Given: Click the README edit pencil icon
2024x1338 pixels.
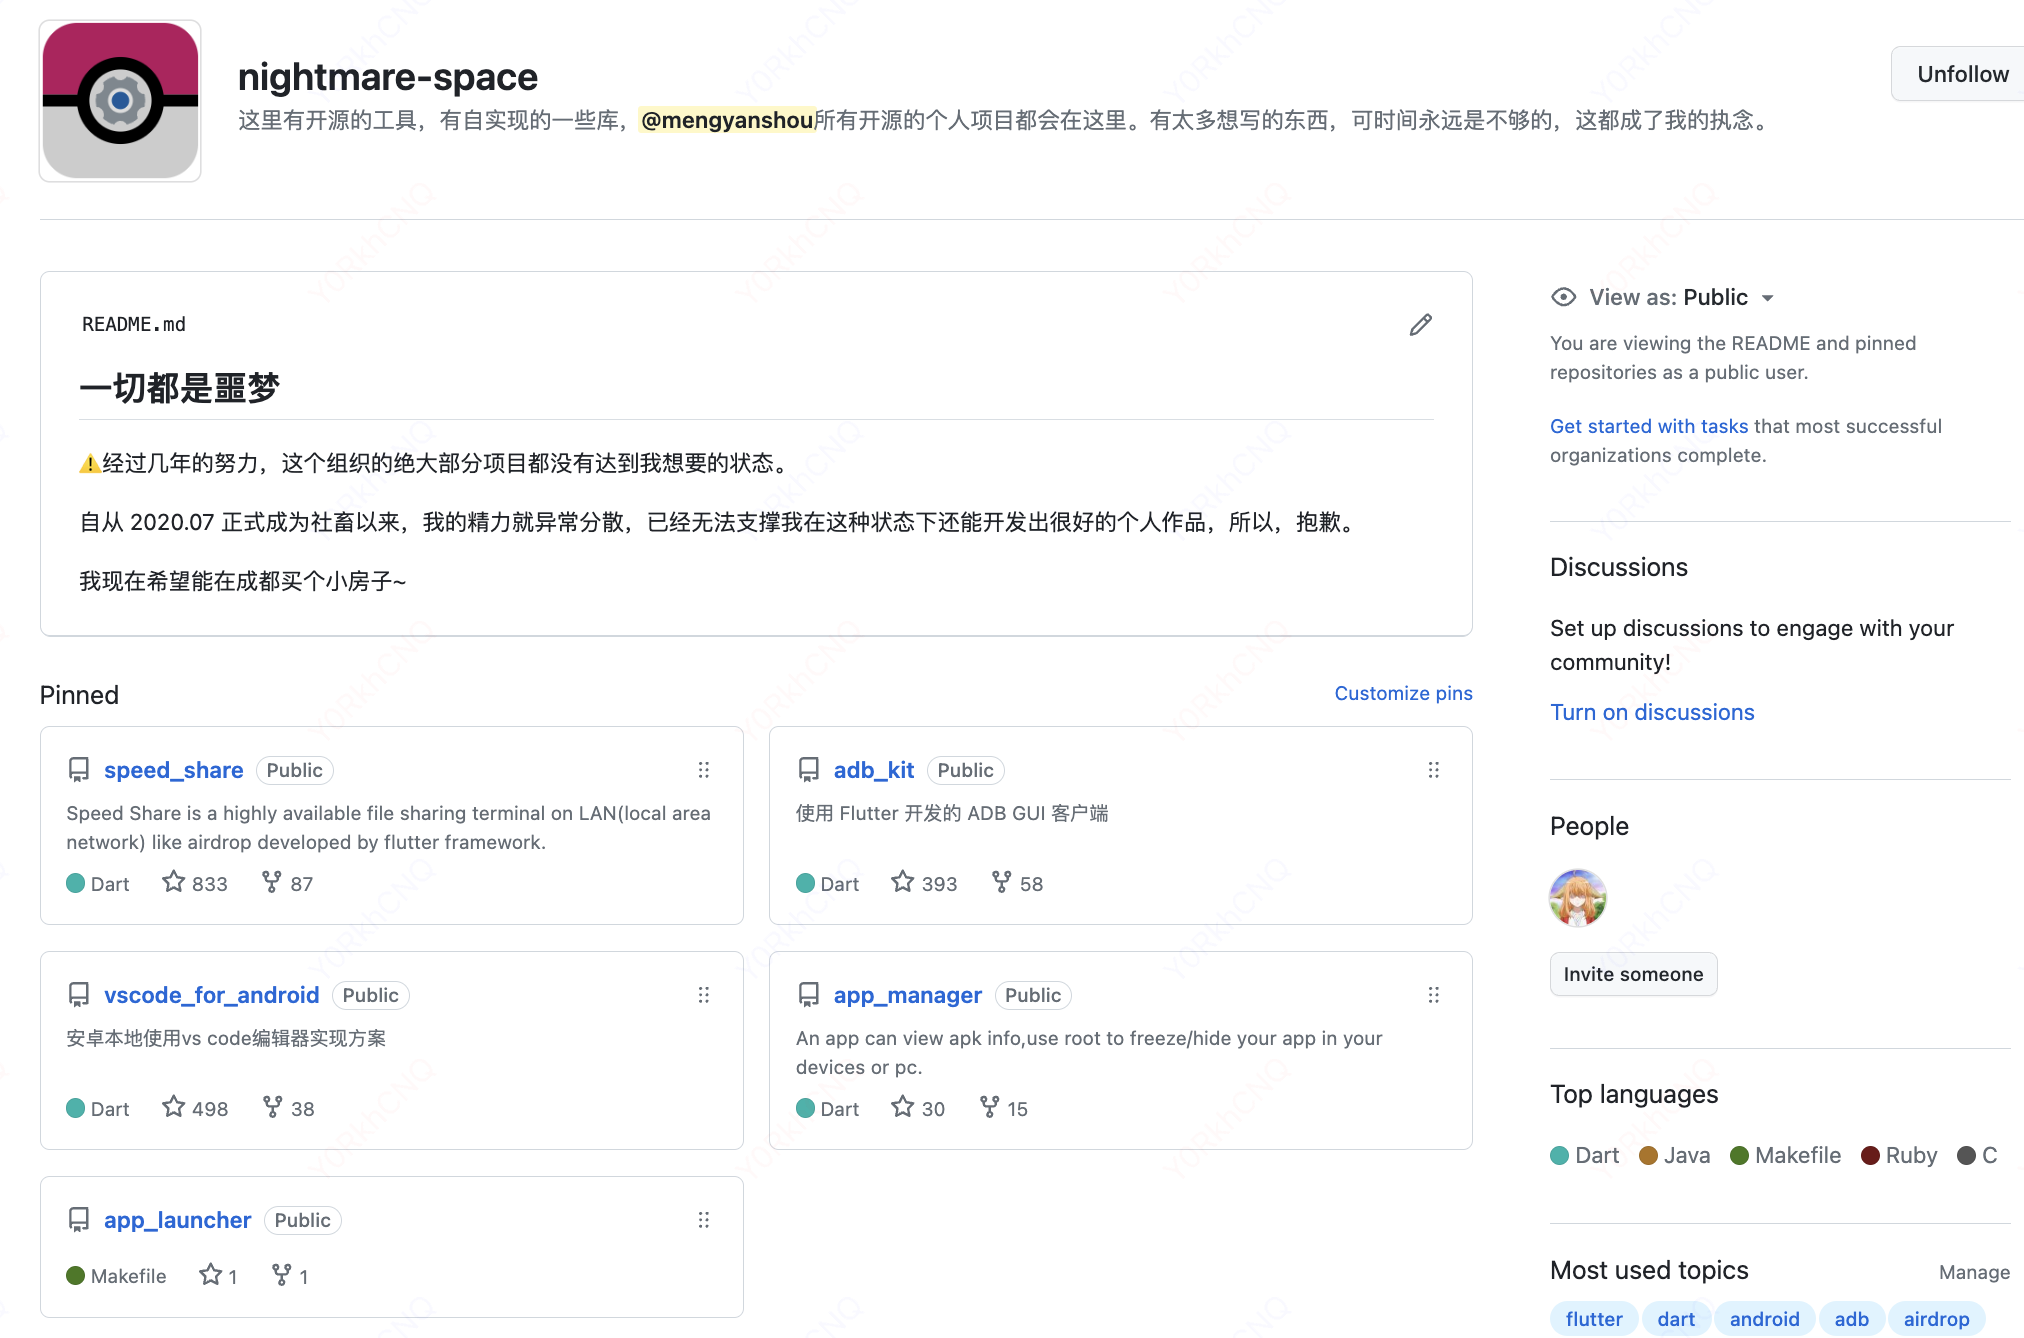Looking at the screenshot, I should 1420,325.
